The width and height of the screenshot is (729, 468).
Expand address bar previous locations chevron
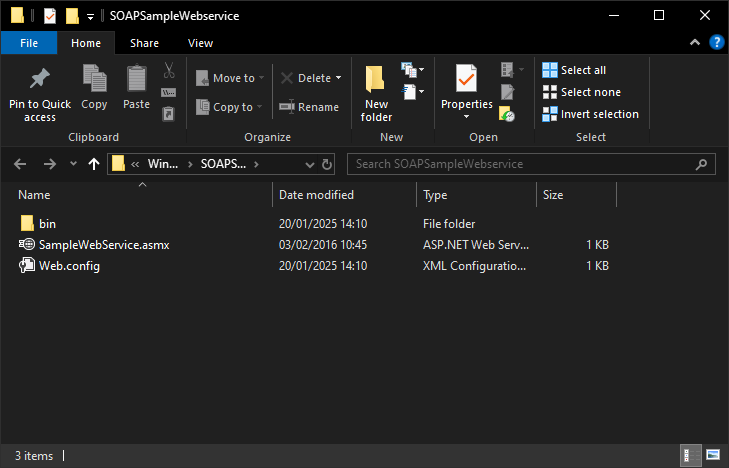click(x=310, y=165)
